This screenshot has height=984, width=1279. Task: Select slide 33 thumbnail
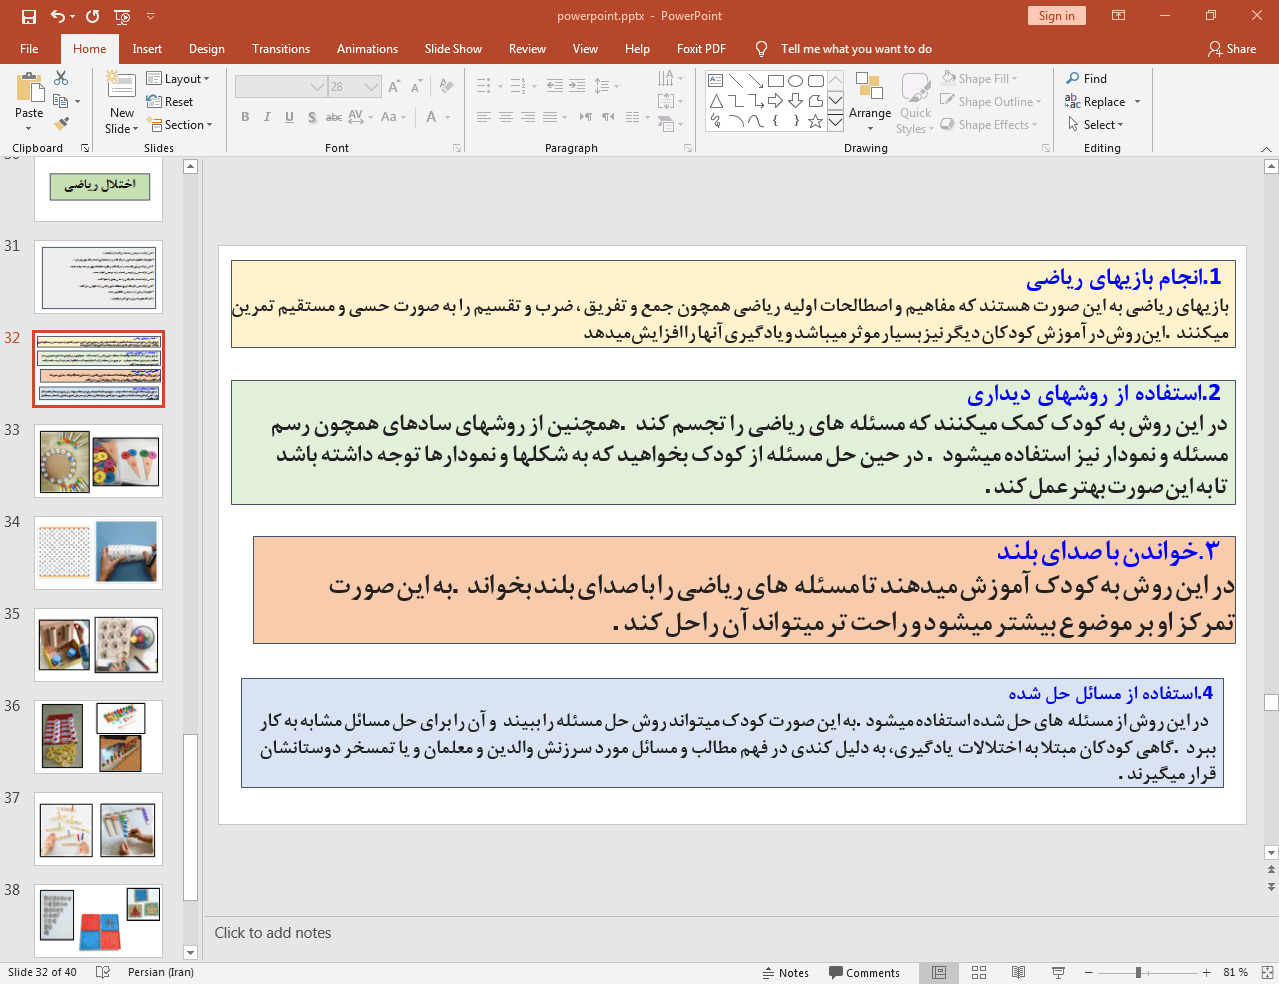[x=98, y=461]
